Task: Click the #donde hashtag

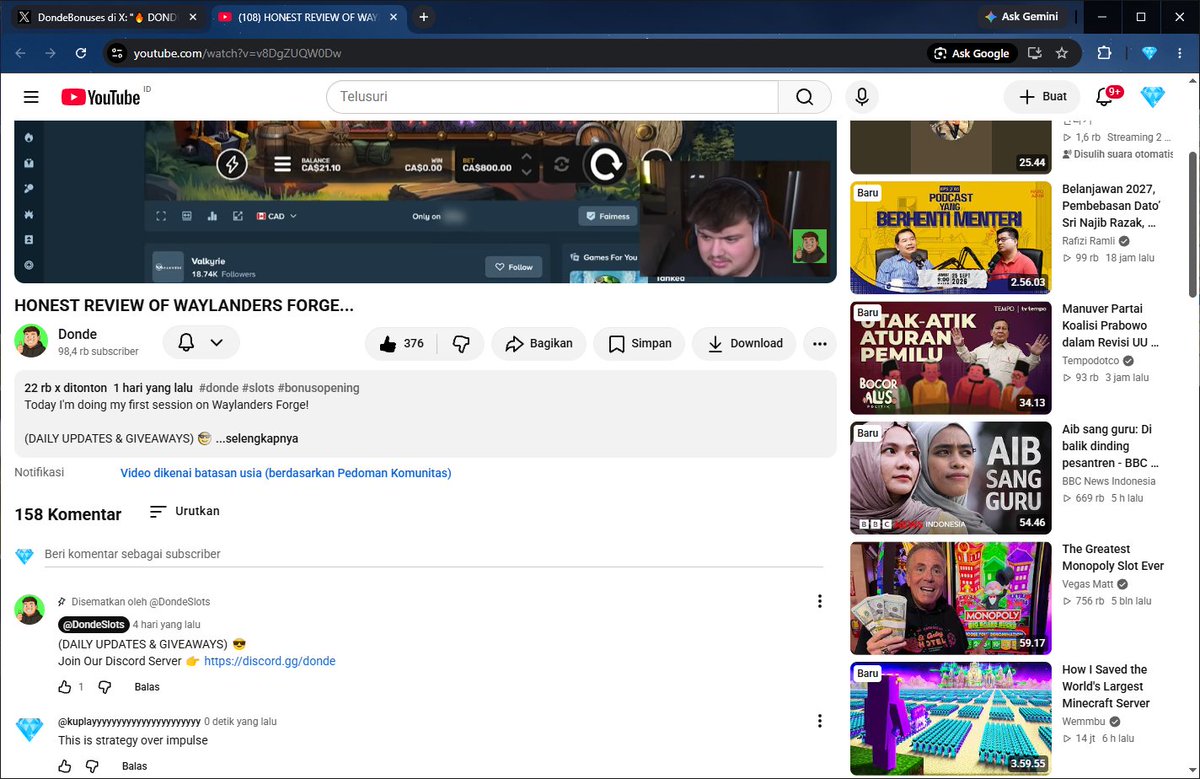Action: pos(218,388)
